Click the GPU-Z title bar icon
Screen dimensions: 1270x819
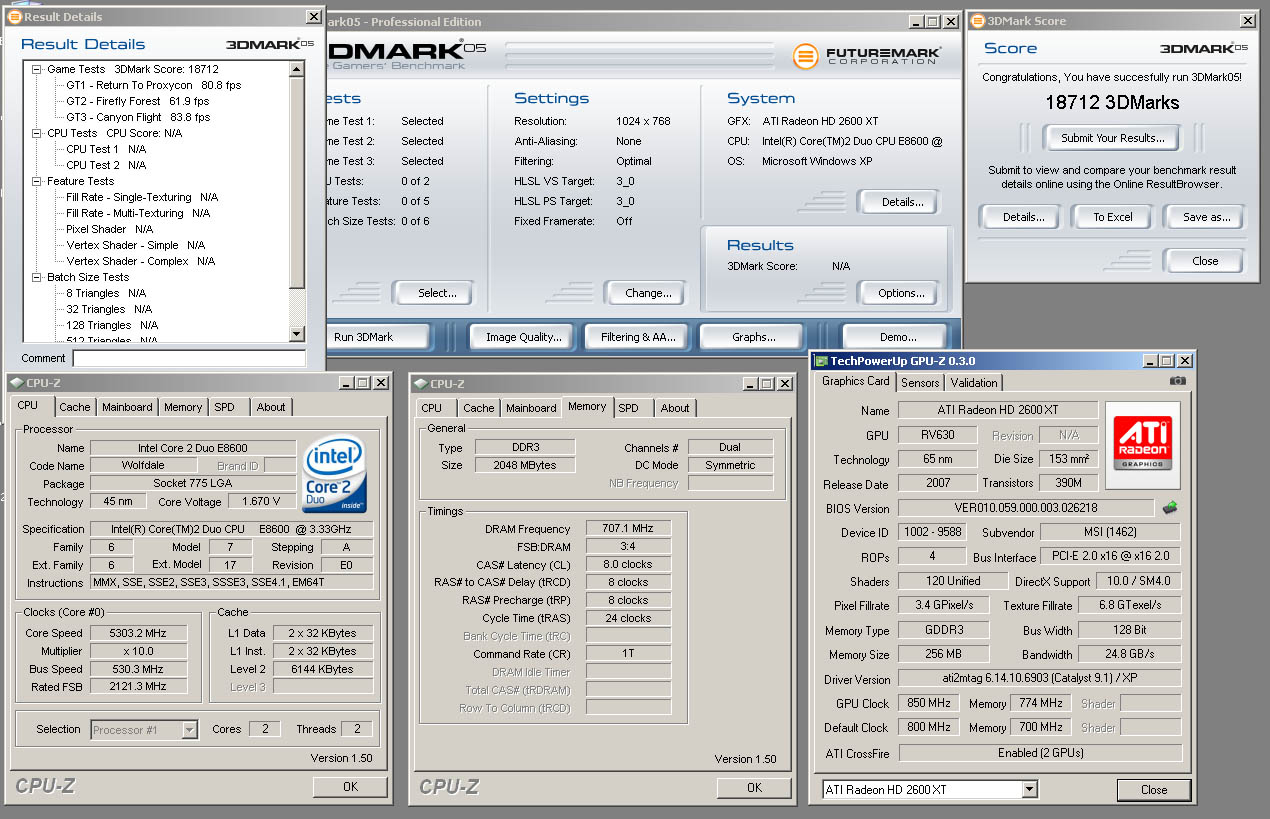[821, 361]
